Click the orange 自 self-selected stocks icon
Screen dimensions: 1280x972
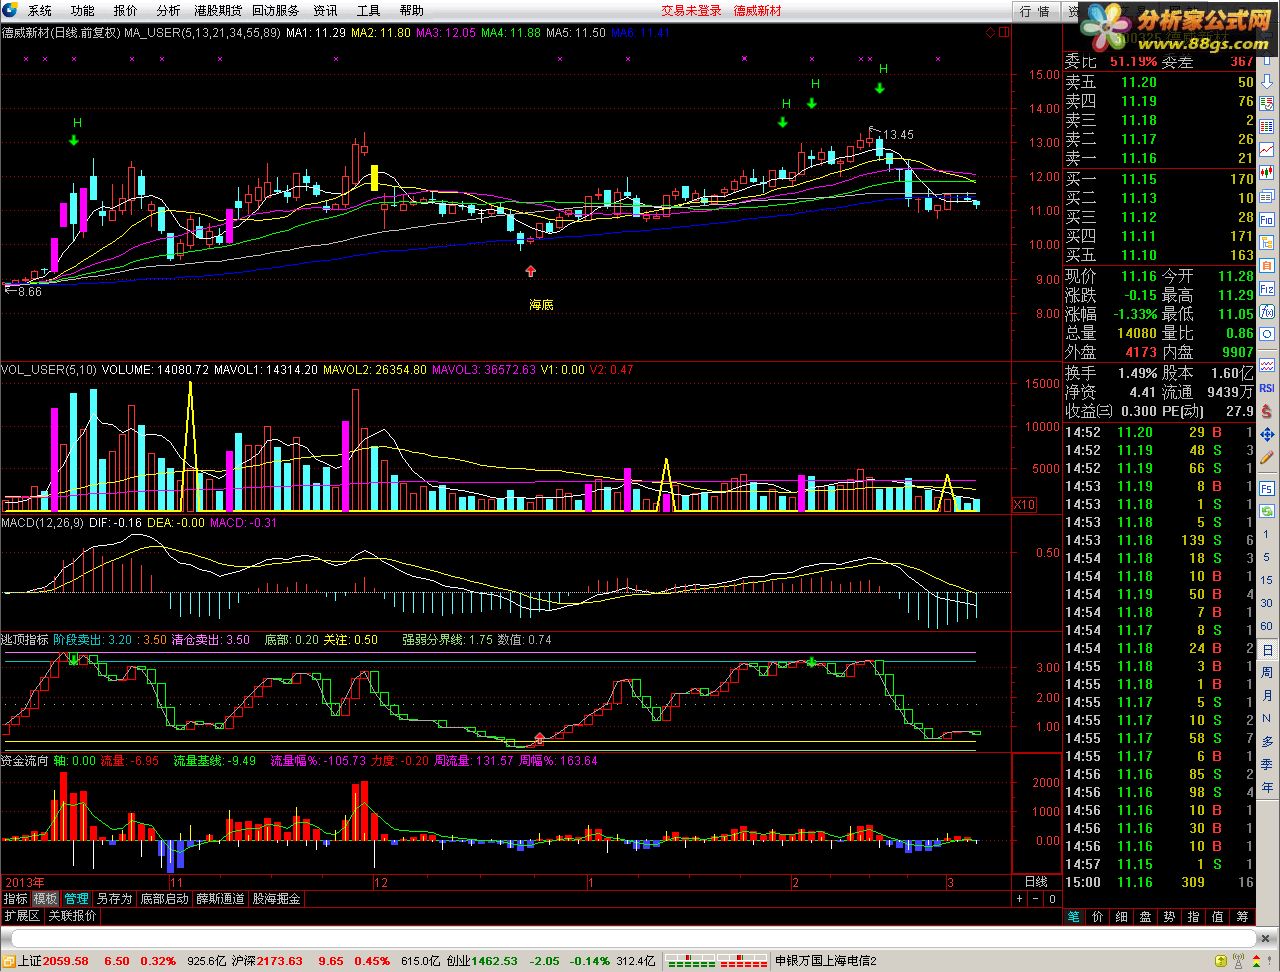click(1267, 266)
